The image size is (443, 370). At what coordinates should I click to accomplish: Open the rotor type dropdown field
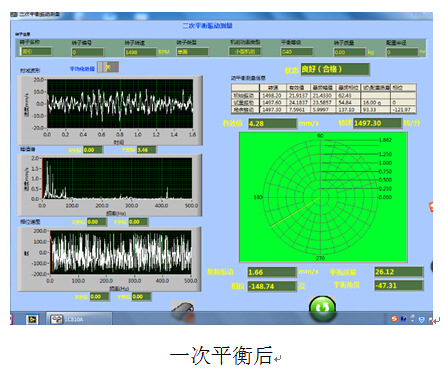(x=192, y=52)
